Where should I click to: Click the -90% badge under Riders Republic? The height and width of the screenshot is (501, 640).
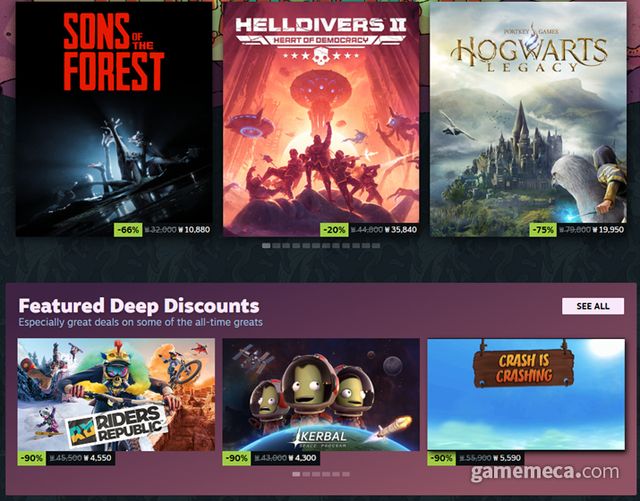32,458
